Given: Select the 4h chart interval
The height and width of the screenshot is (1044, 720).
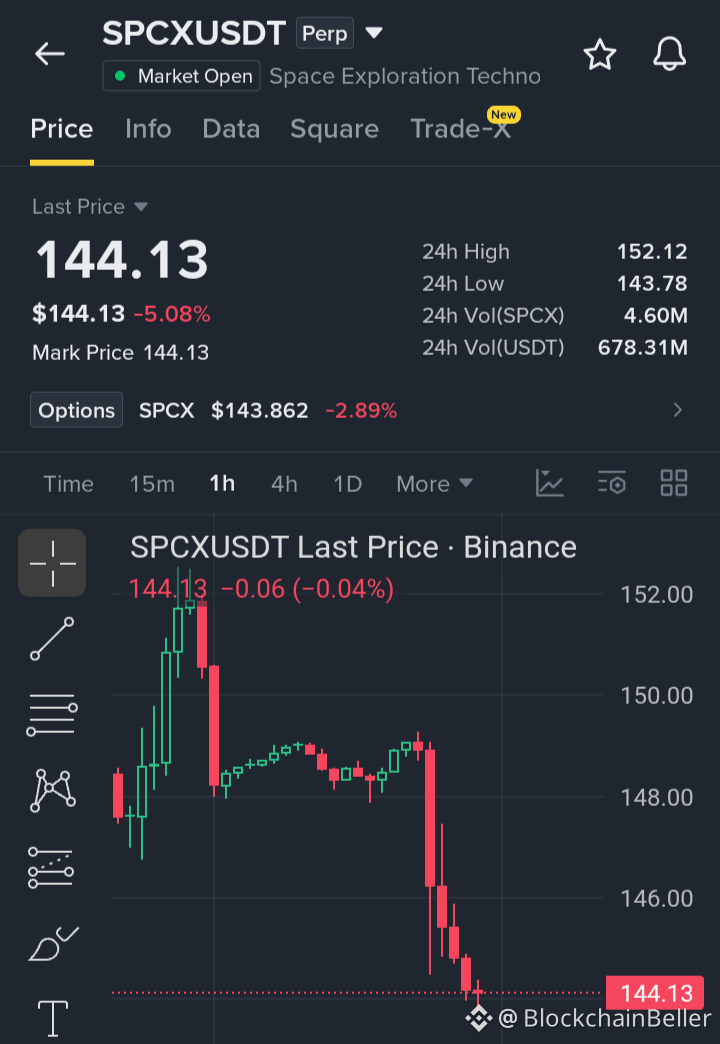Looking at the screenshot, I should click(284, 484).
